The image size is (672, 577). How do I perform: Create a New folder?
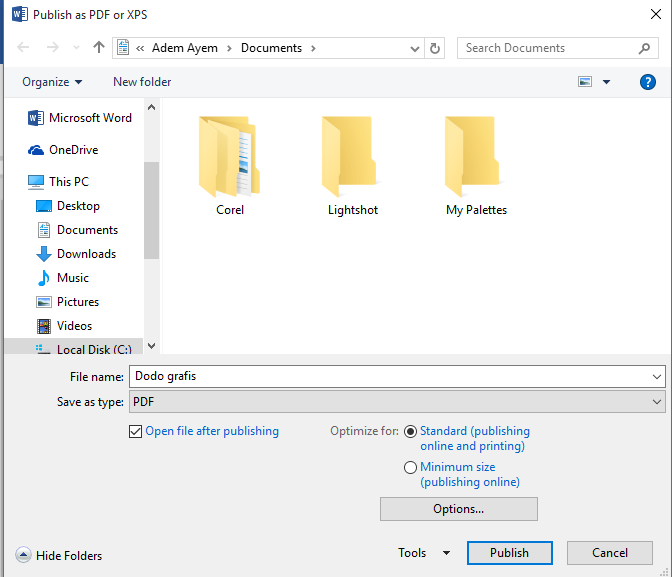click(142, 81)
